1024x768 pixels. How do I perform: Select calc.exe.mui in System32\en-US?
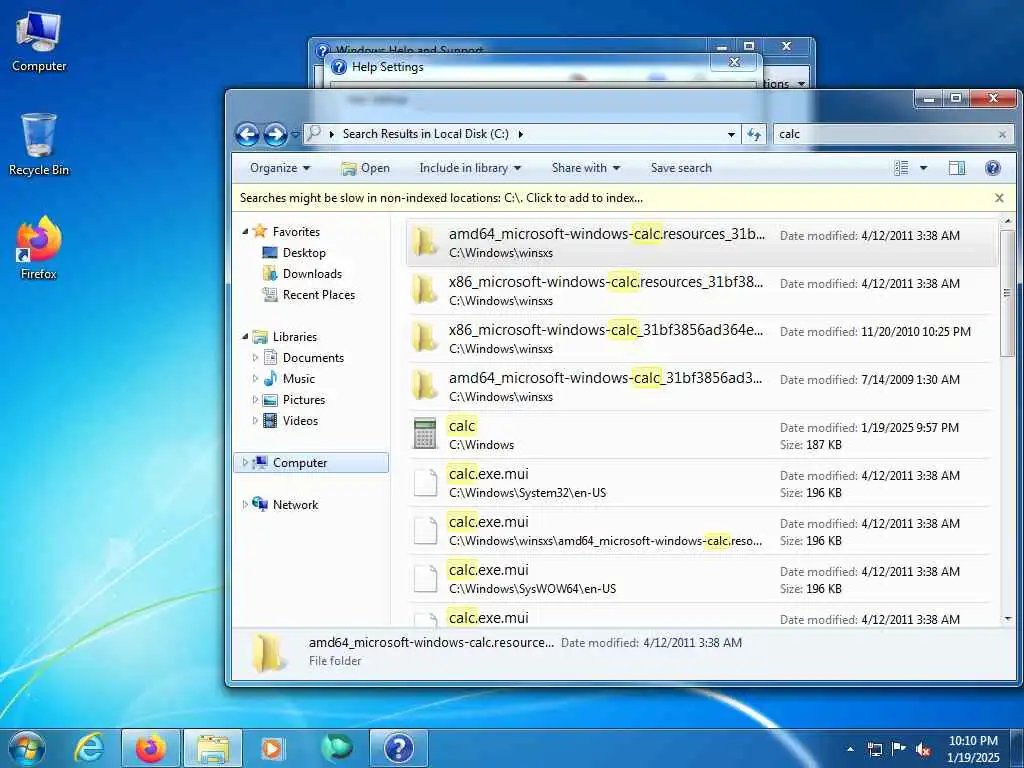(701, 483)
